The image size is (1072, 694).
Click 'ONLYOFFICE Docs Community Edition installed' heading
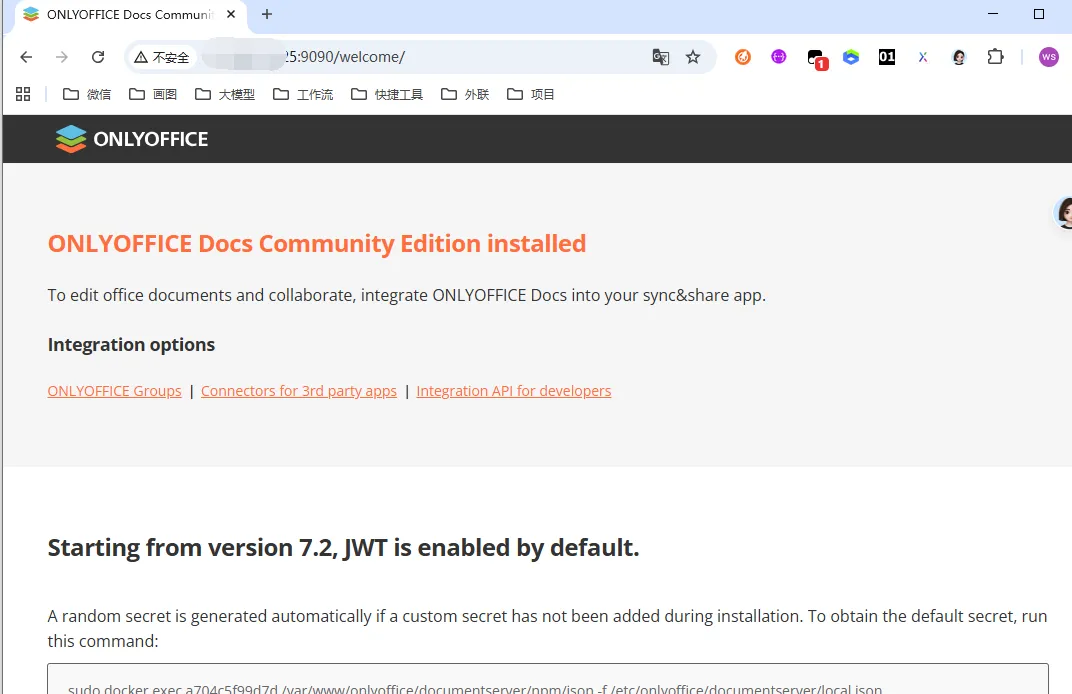tap(317, 243)
